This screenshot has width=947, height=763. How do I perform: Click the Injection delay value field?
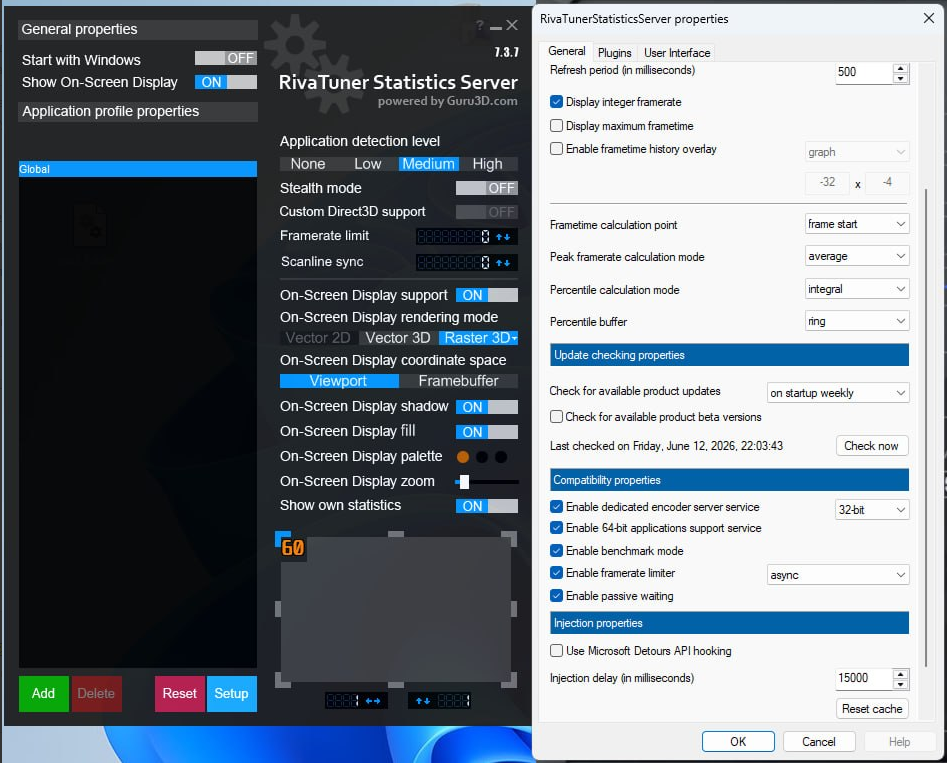click(x=864, y=678)
